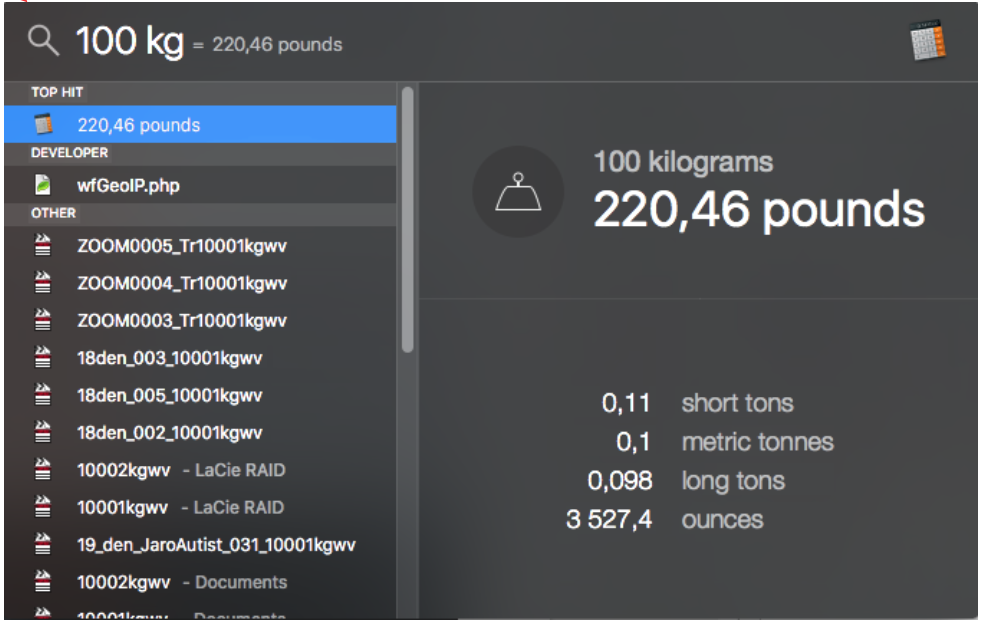Open the Calculator icon in search bar

927,42
